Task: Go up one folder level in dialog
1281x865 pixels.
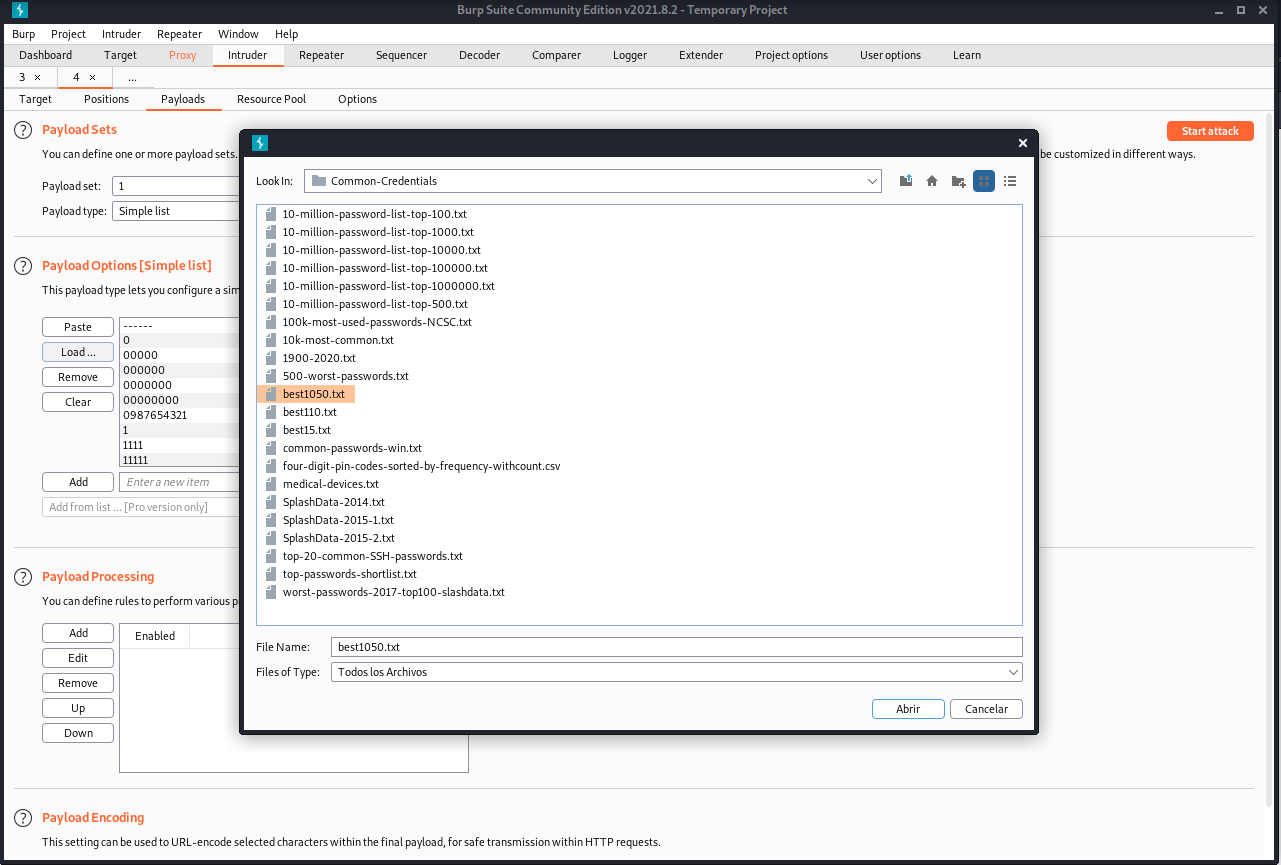Action: tap(906, 181)
